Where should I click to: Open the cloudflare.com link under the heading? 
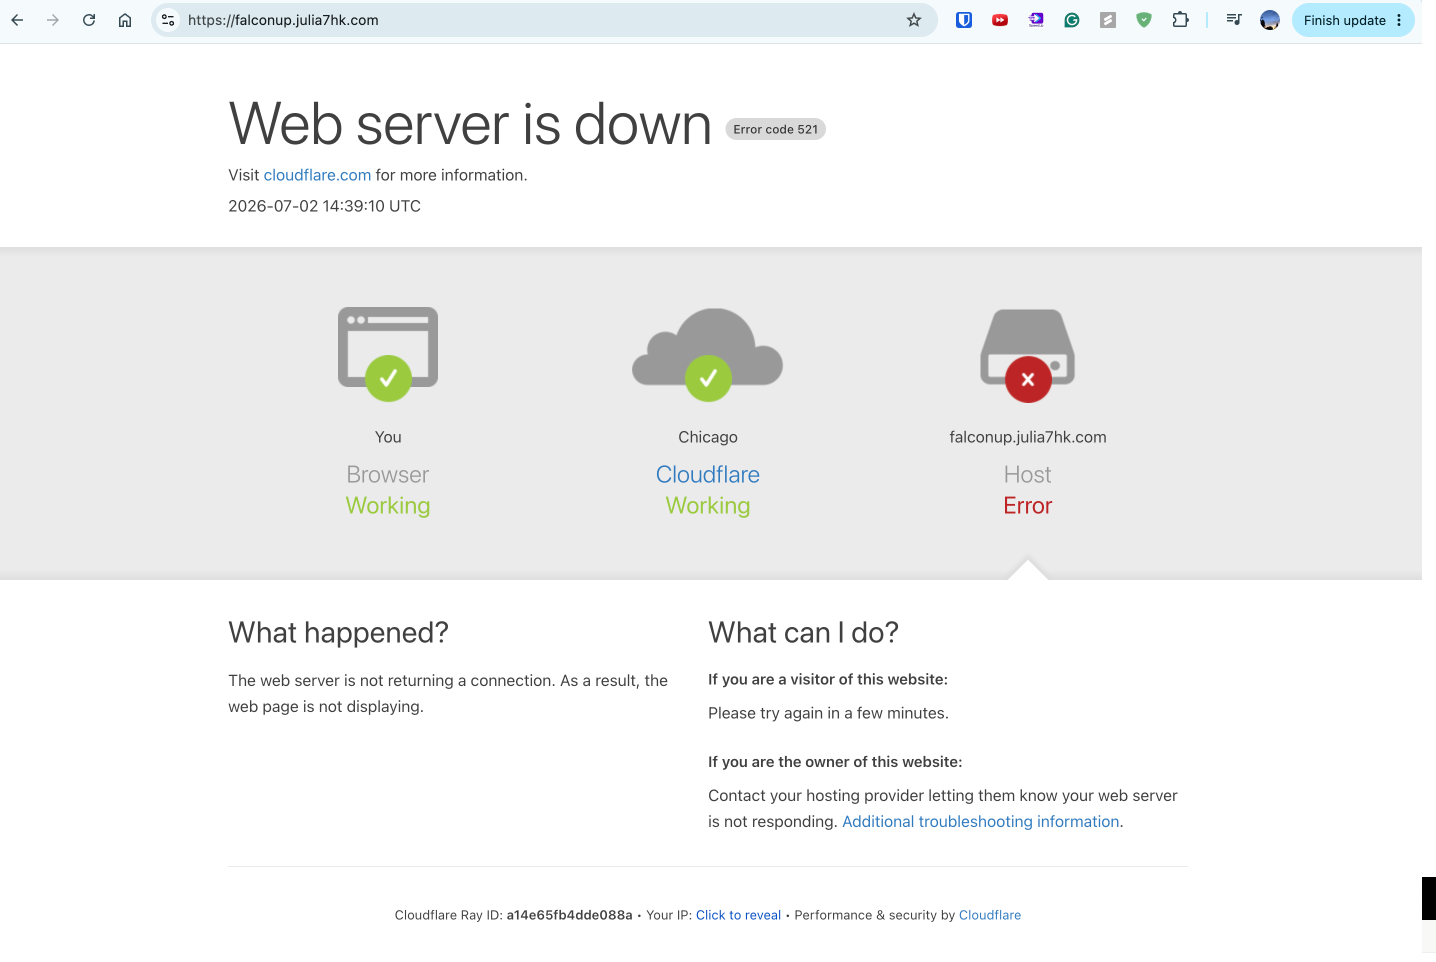tap(317, 175)
